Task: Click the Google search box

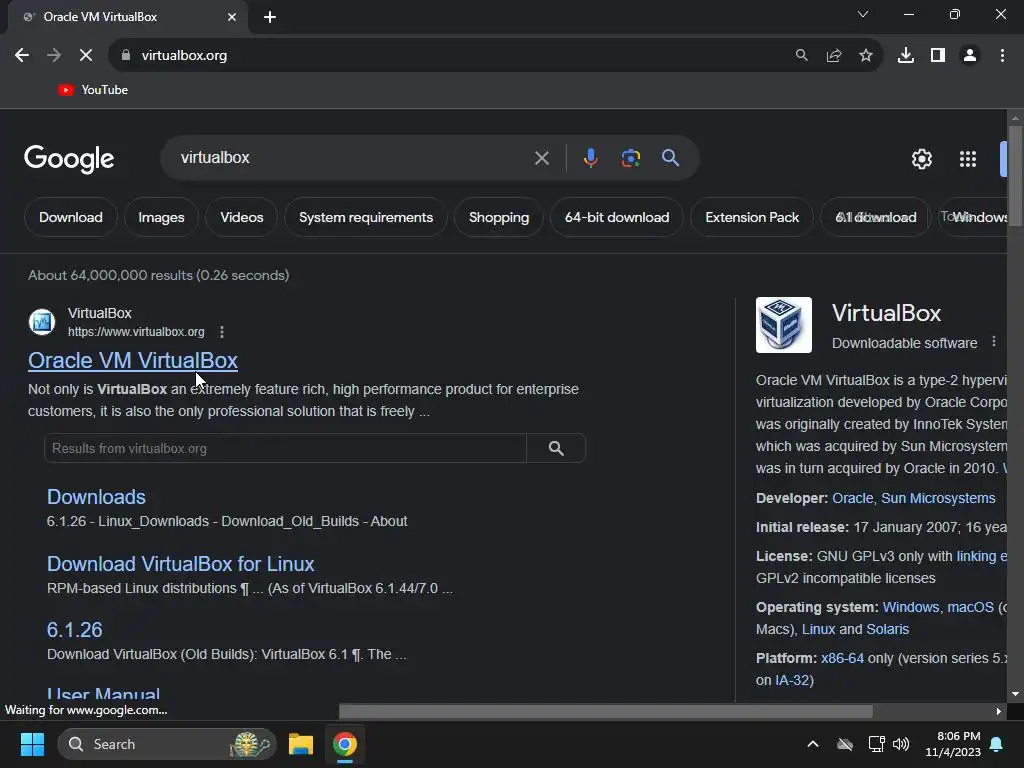Action: pyautogui.click(x=353, y=158)
